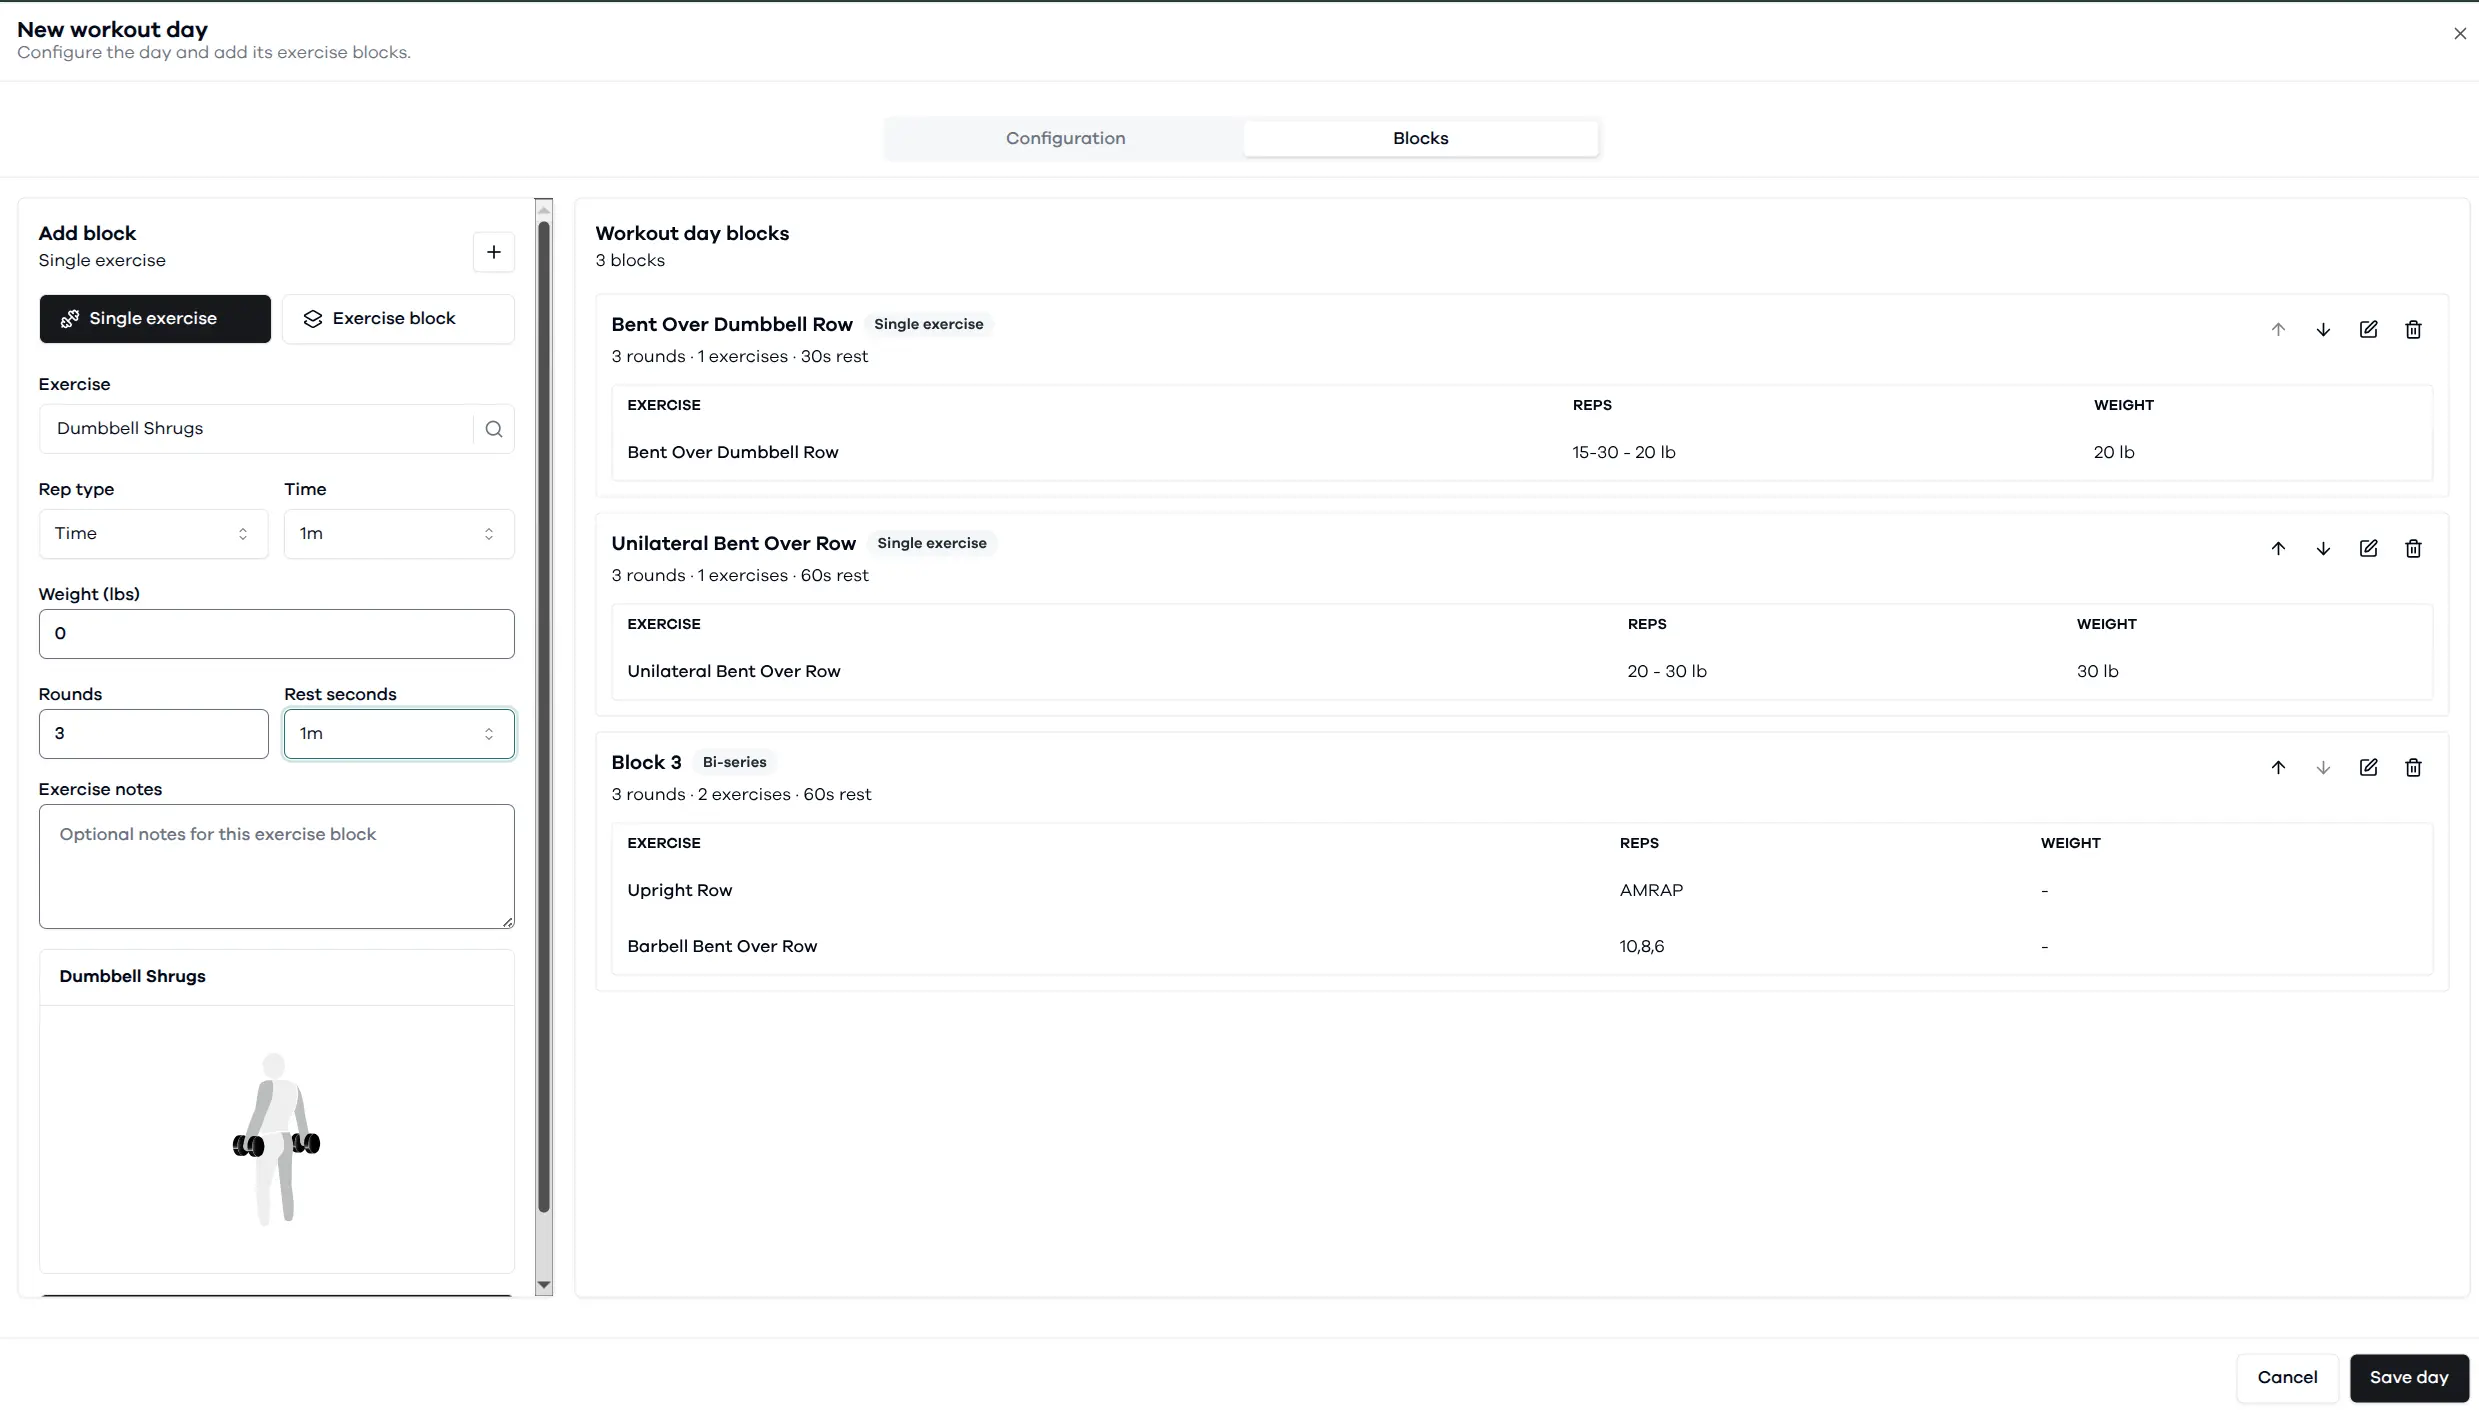The height and width of the screenshot is (1410, 2479).
Task: Click the 3 rounds · 2 exercises · 60s rest text
Action: (742, 795)
